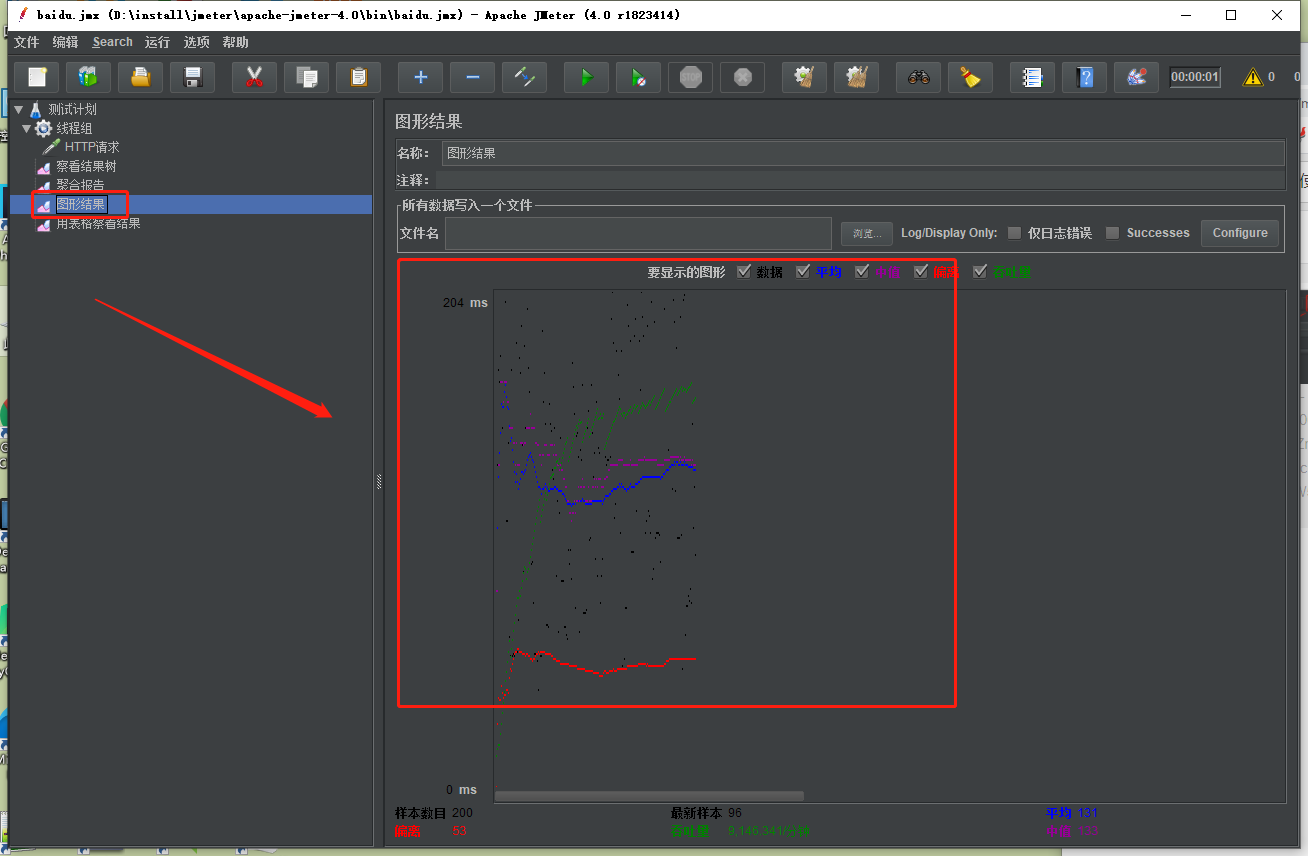Reset the search with the broom icon
Viewport: 1308px width, 856px height.
click(971, 77)
